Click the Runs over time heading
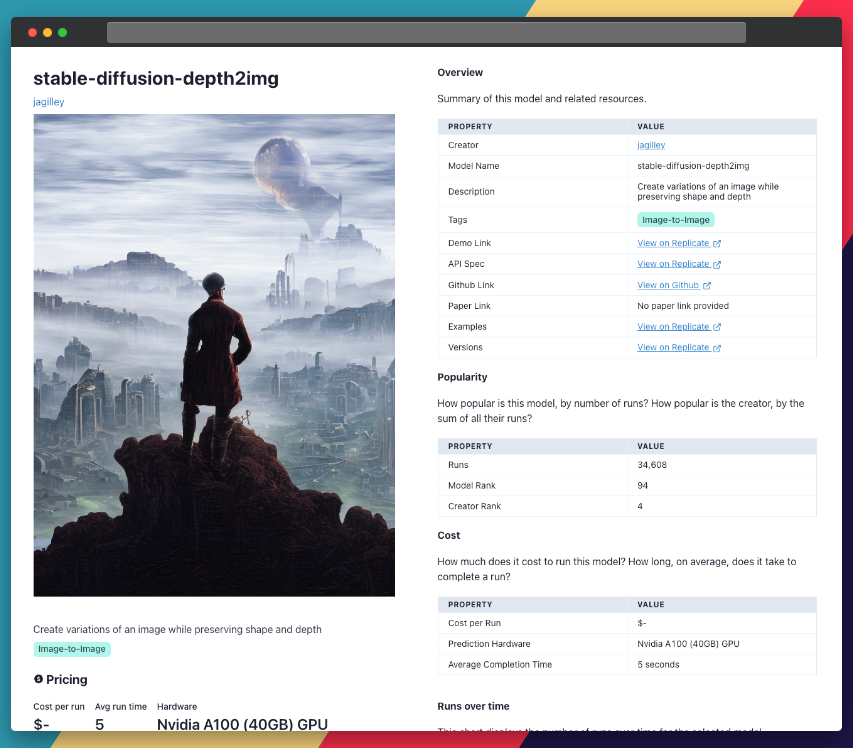Viewport: 853px width, 748px height. [473, 706]
